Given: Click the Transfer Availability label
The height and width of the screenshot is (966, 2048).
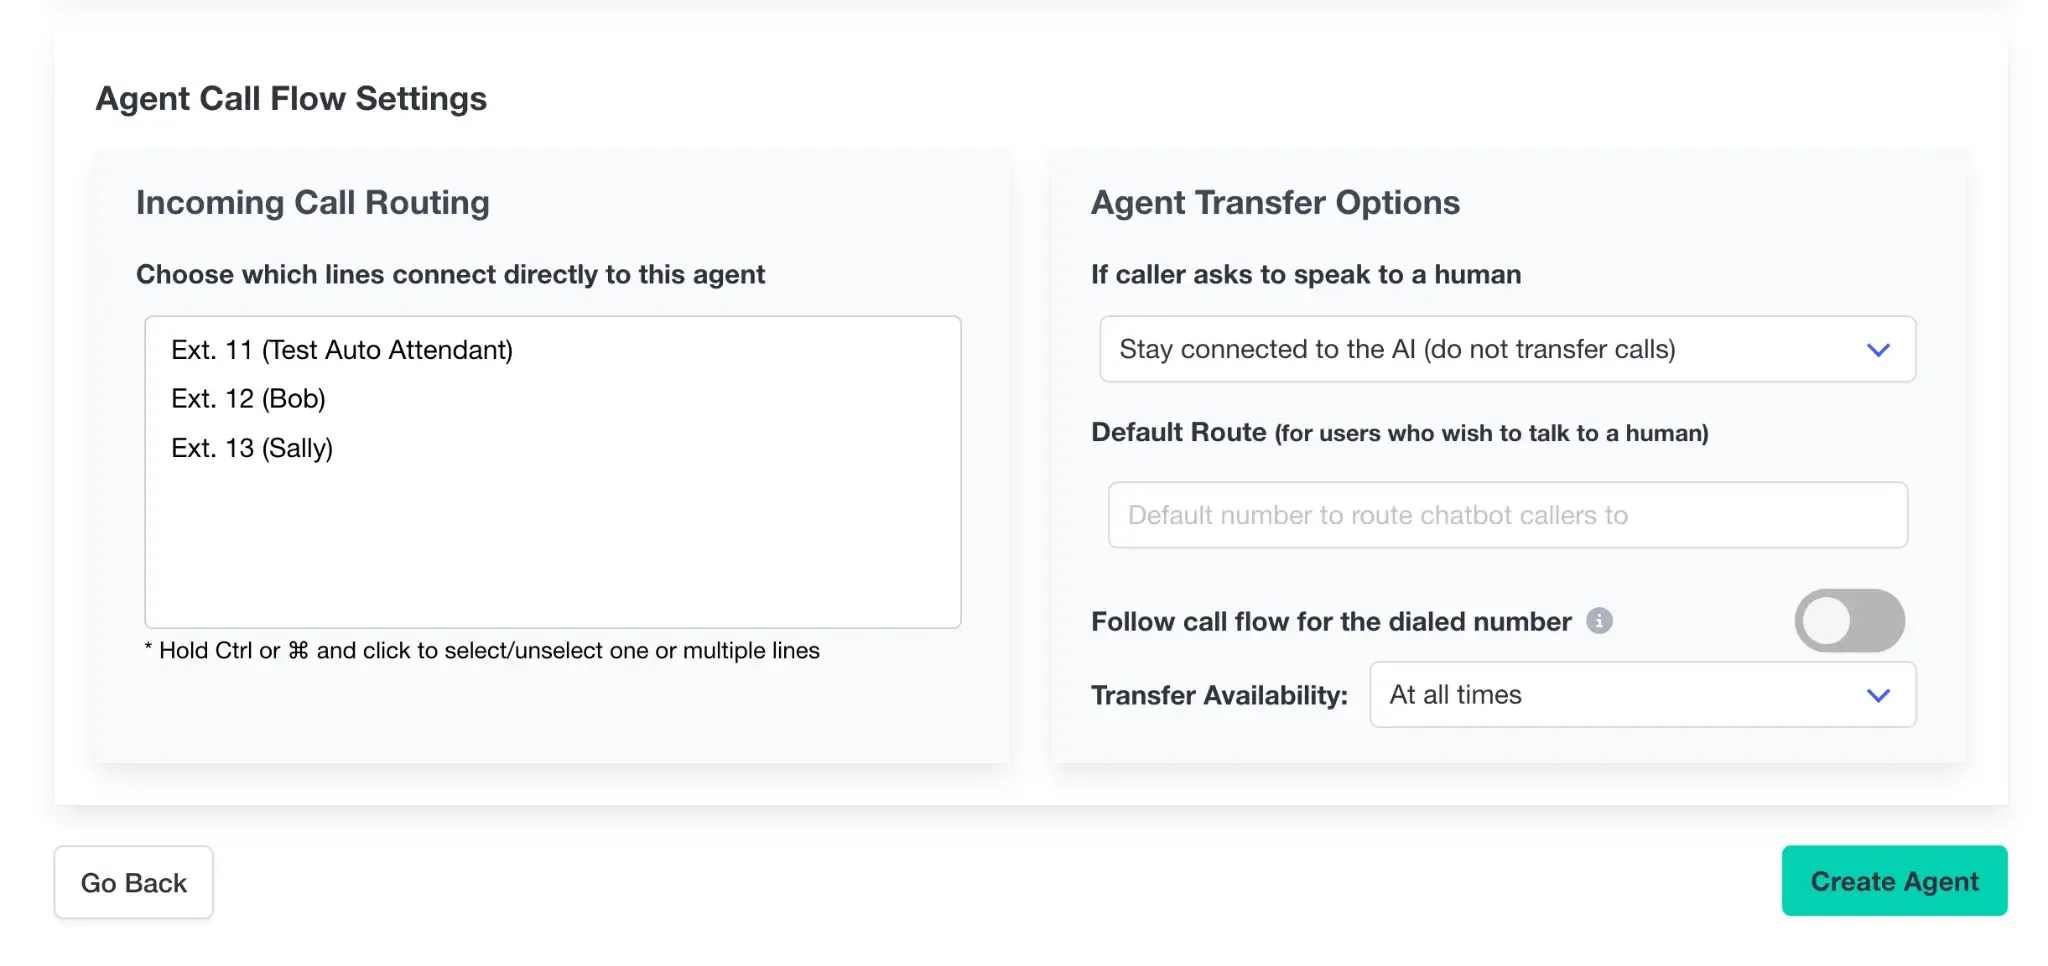Looking at the screenshot, I should (1219, 694).
